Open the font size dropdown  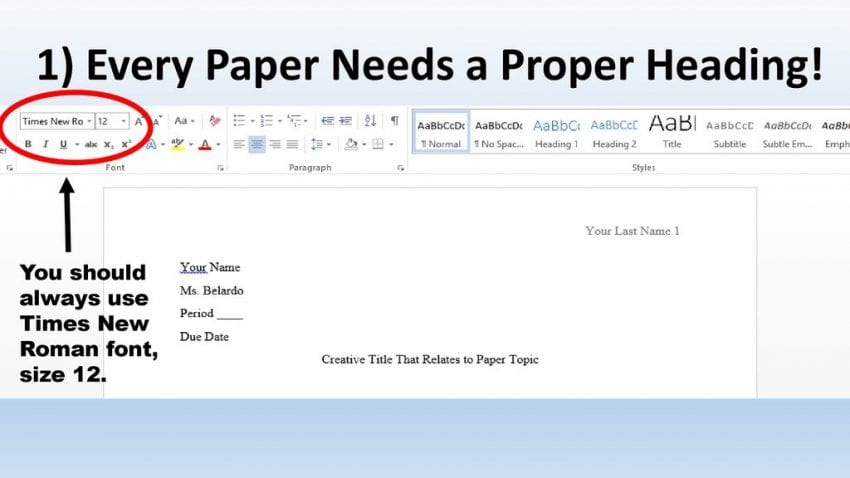(124, 121)
